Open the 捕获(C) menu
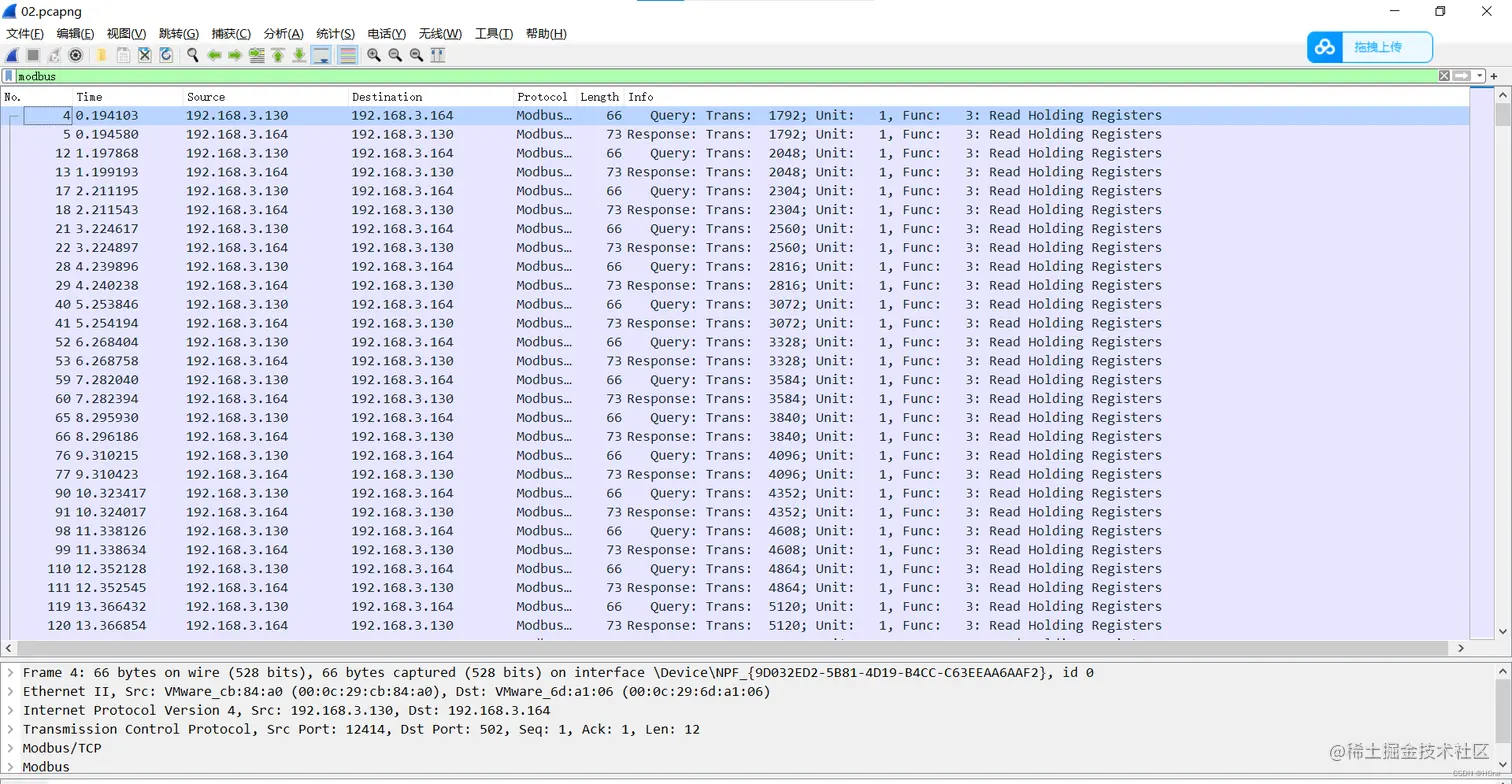The width and height of the screenshot is (1512, 784). [231, 34]
